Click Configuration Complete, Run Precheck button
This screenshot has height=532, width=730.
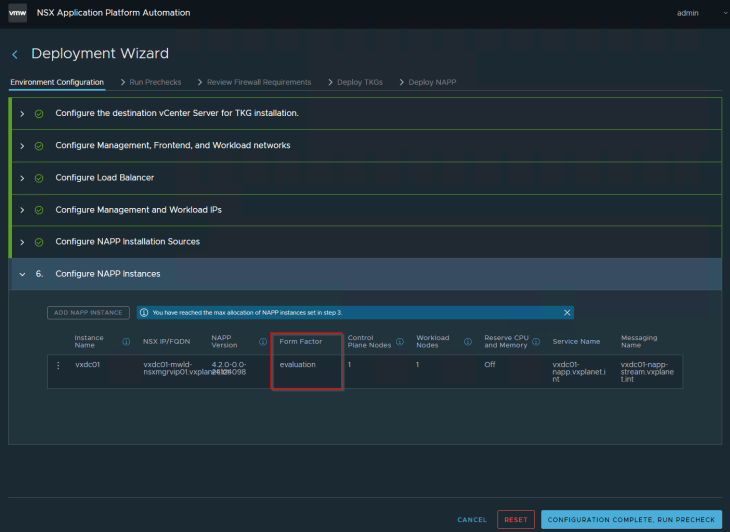click(631, 520)
